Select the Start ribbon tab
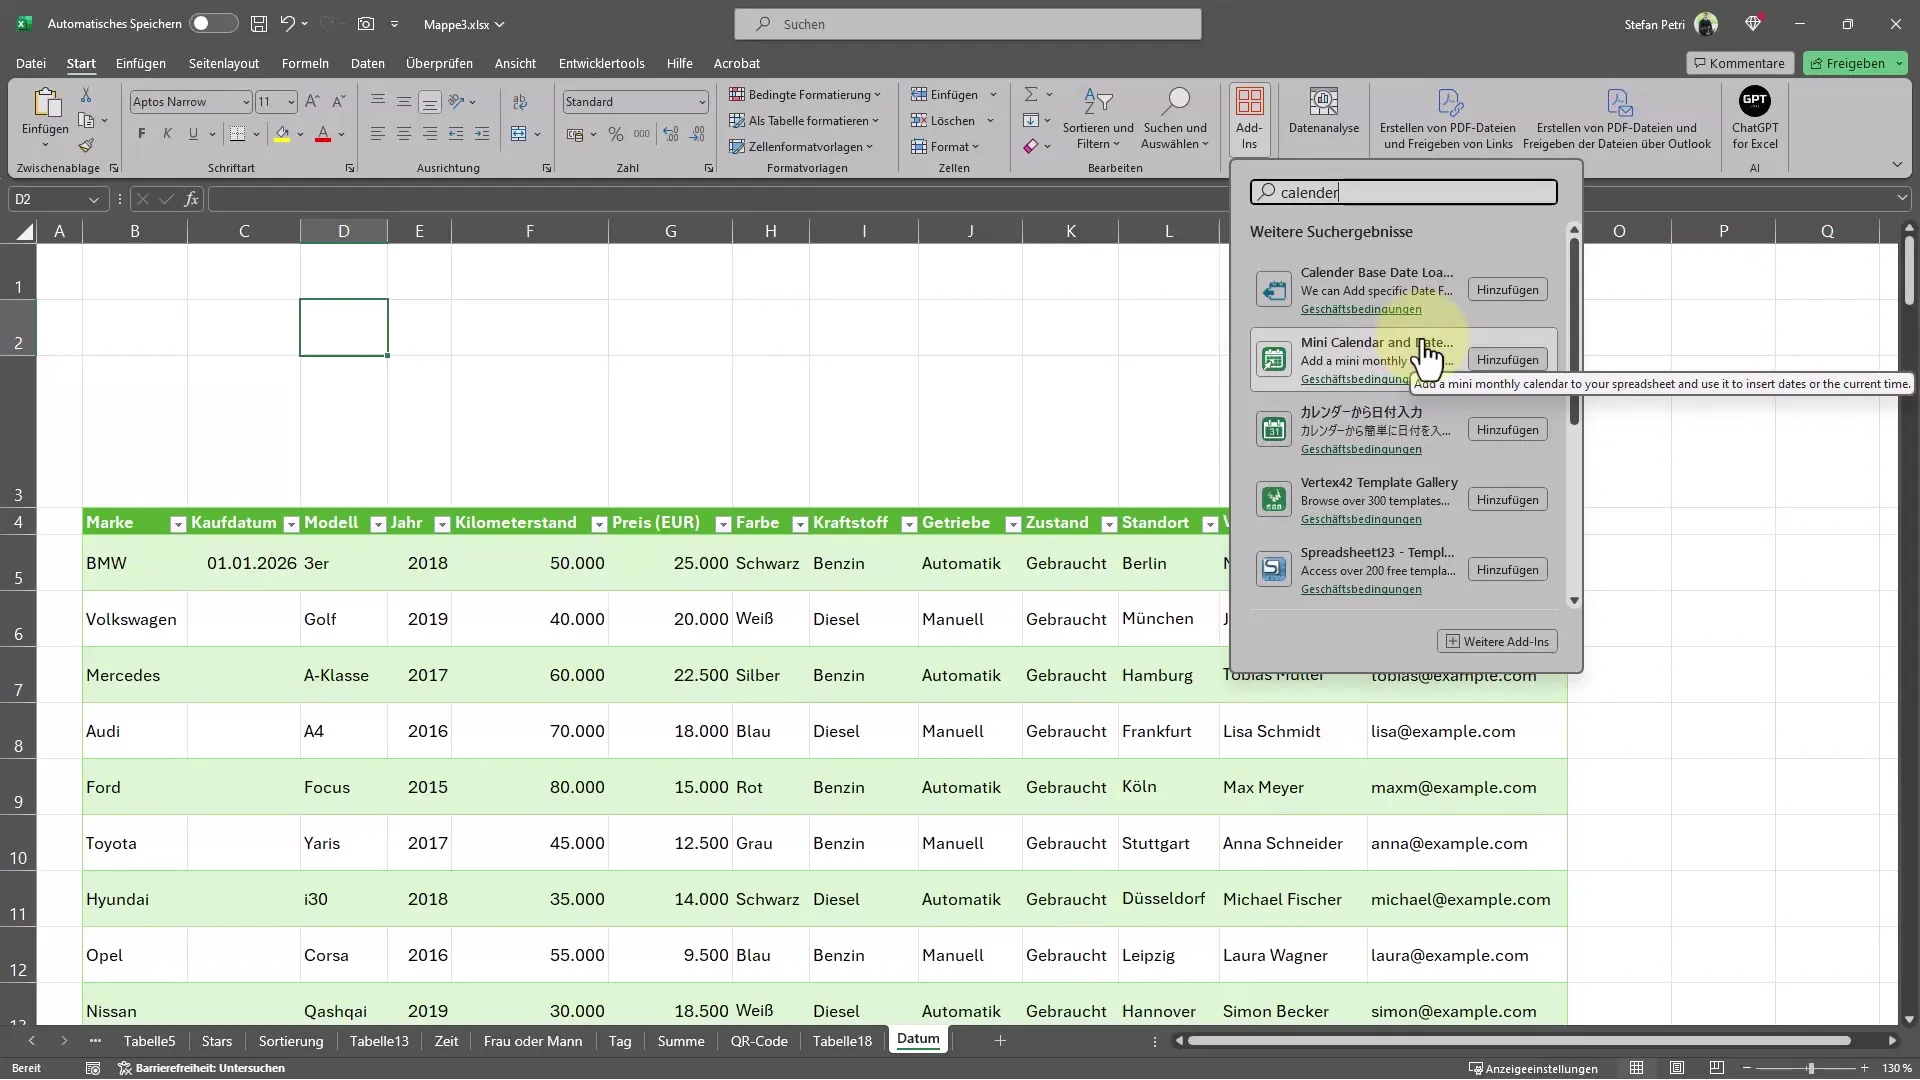This screenshot has width=1920, height=1080. pos(80,62)
